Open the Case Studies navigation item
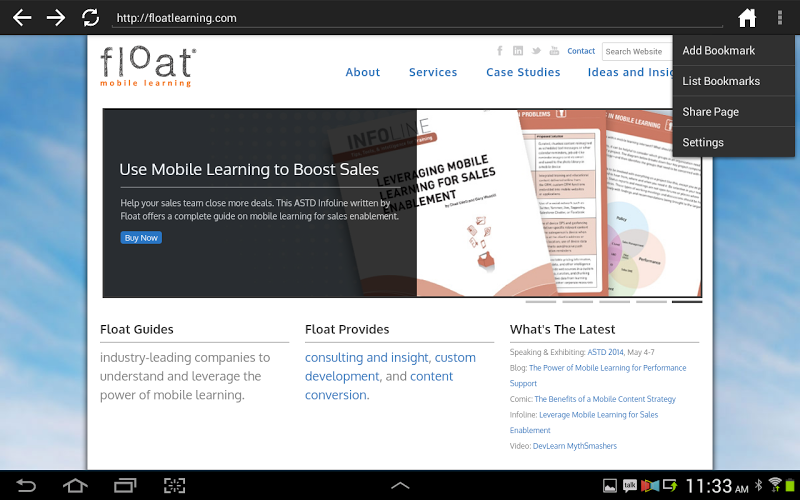Viewport: 800px width, 500px height. [523, 72]
